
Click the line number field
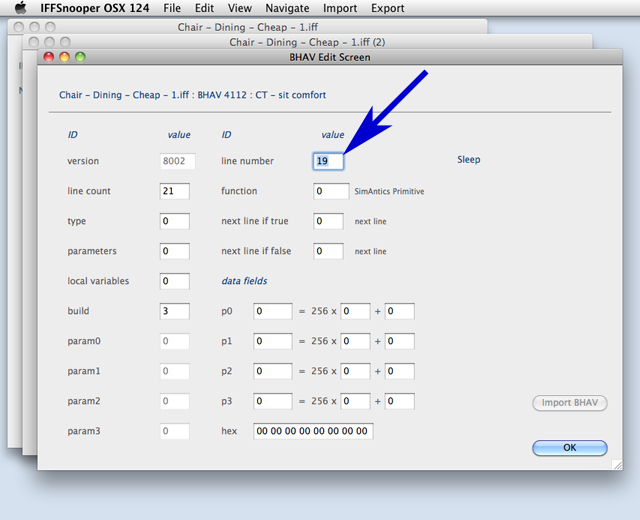(x=328, y=161)
